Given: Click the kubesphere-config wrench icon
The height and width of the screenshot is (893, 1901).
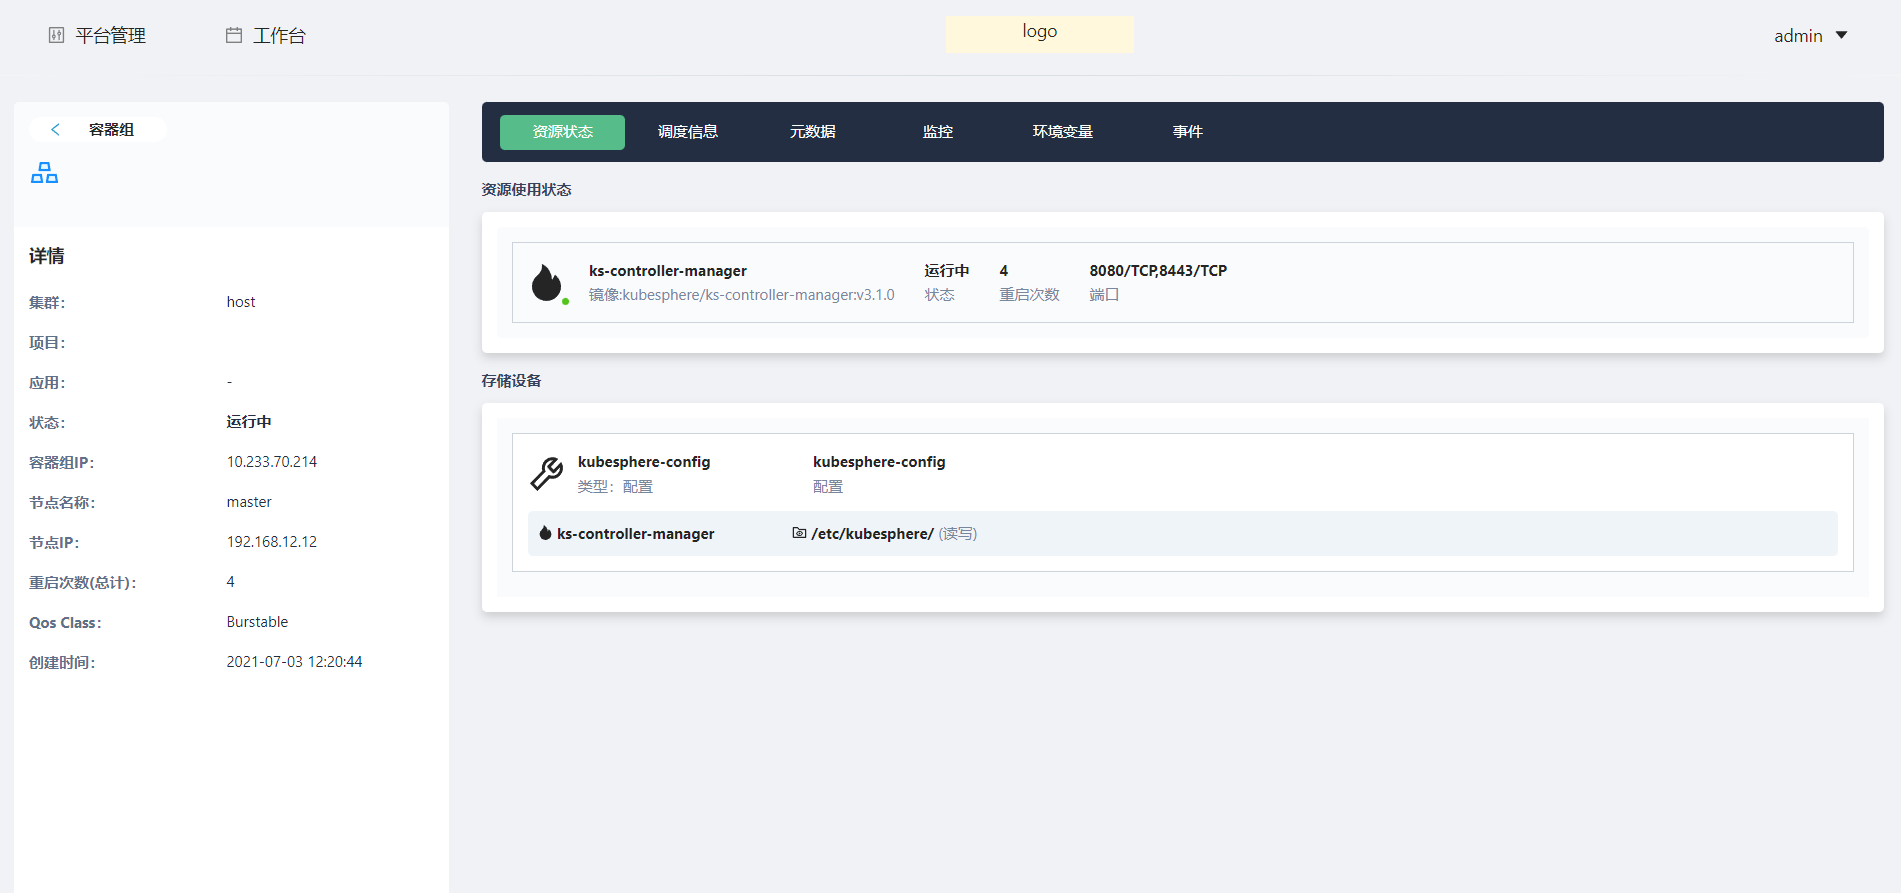Looking at the screenshot, I should [x=546, y=473].
